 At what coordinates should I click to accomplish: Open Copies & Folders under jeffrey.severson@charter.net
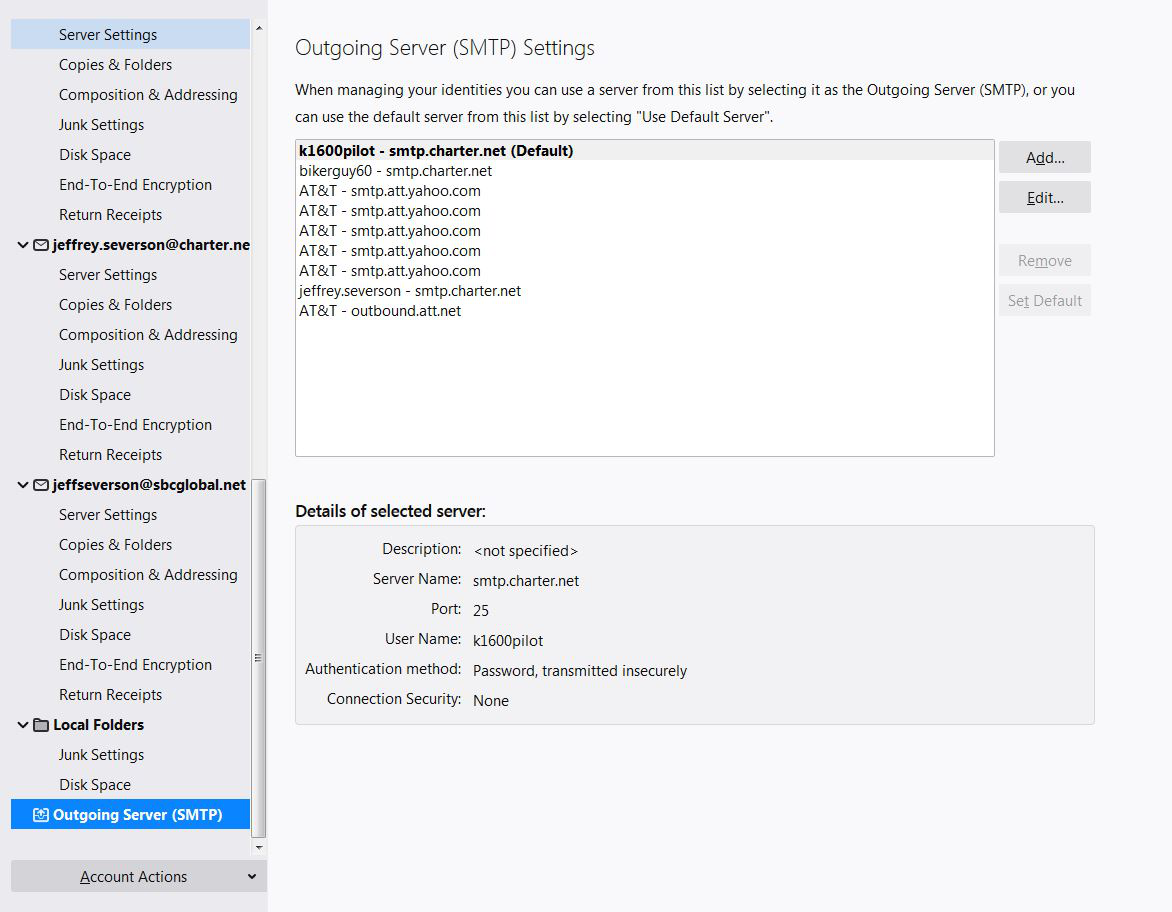(115, 305)
